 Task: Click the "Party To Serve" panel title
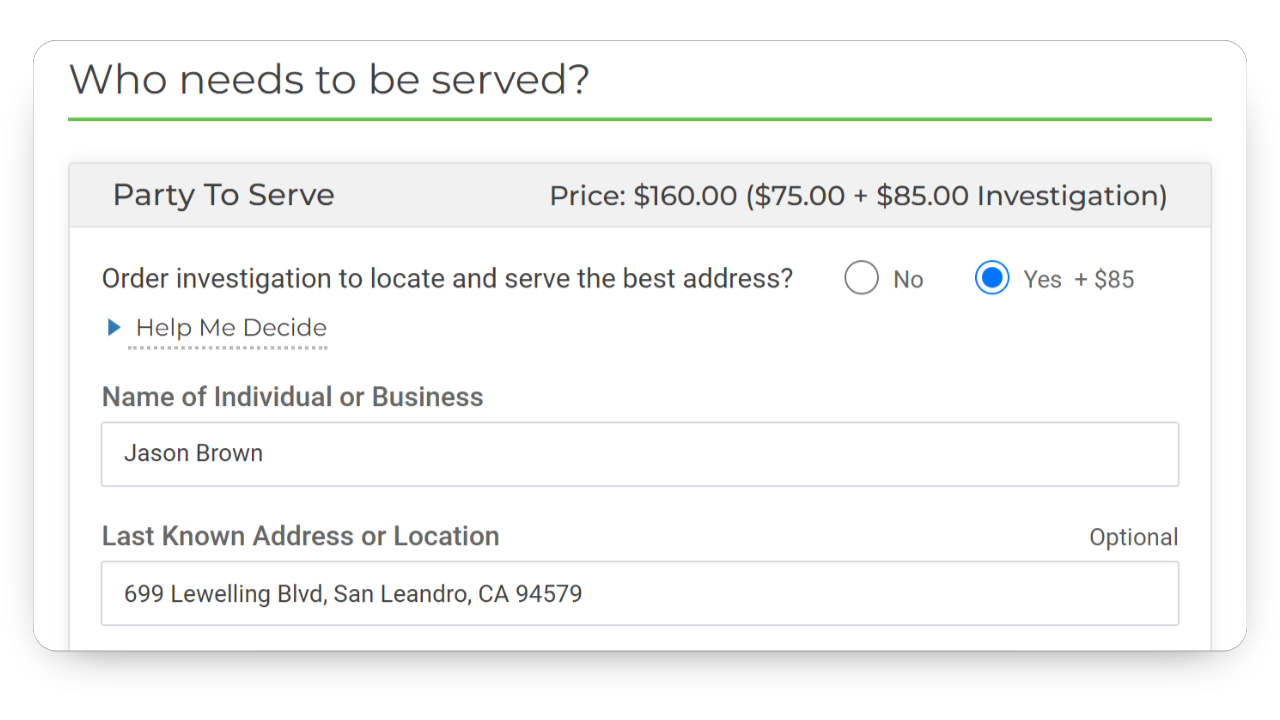point(223,195)
